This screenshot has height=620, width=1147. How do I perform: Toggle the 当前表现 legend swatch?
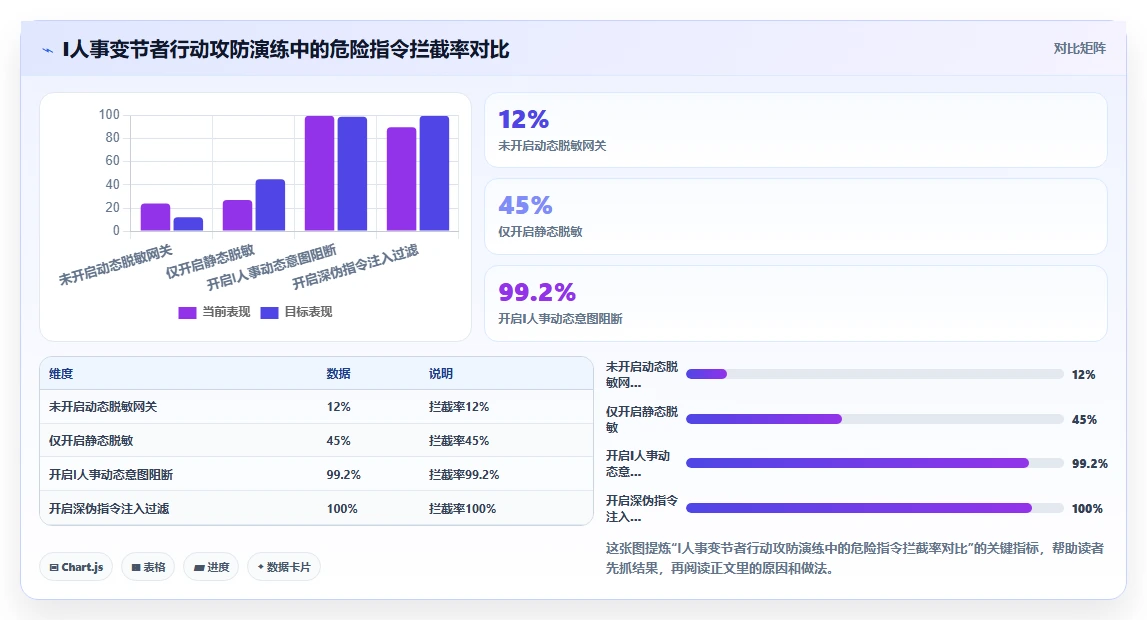[187, 312]
